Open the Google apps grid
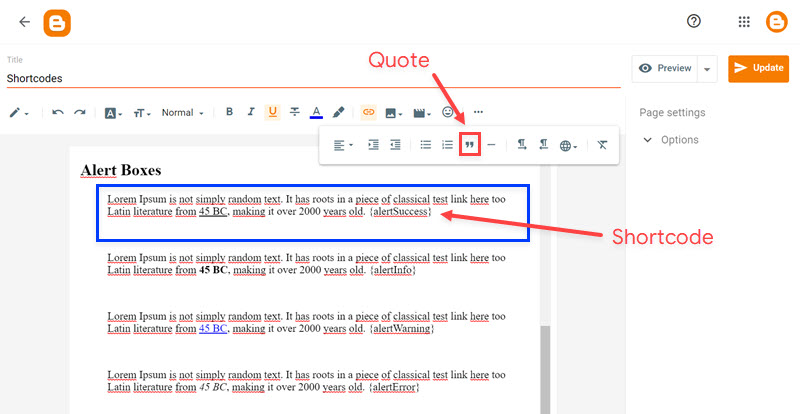 pos(744,22)
